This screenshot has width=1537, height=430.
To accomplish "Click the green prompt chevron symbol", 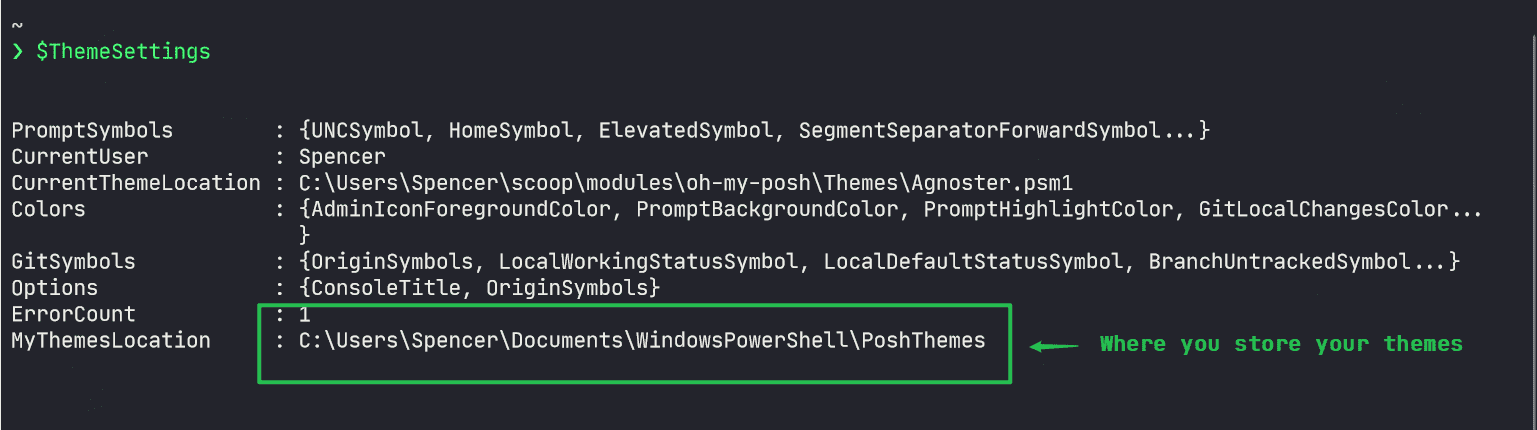I will (x=17, y=52).
